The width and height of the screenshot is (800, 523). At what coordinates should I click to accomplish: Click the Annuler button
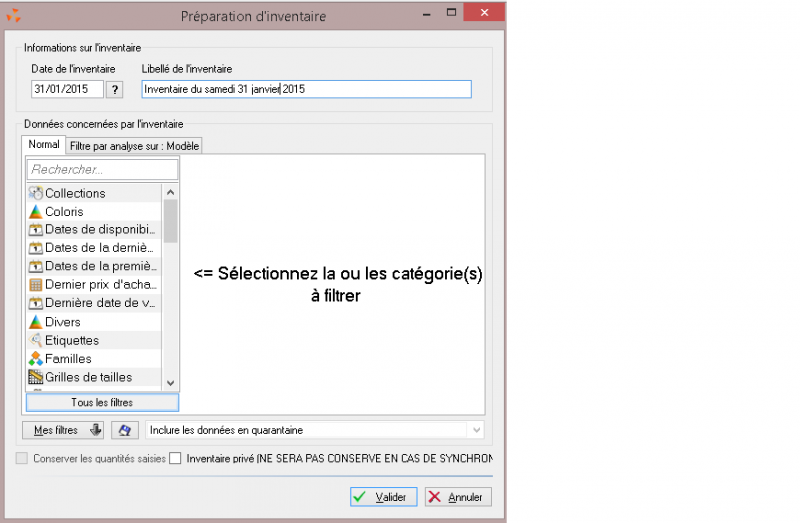[458, 496]
